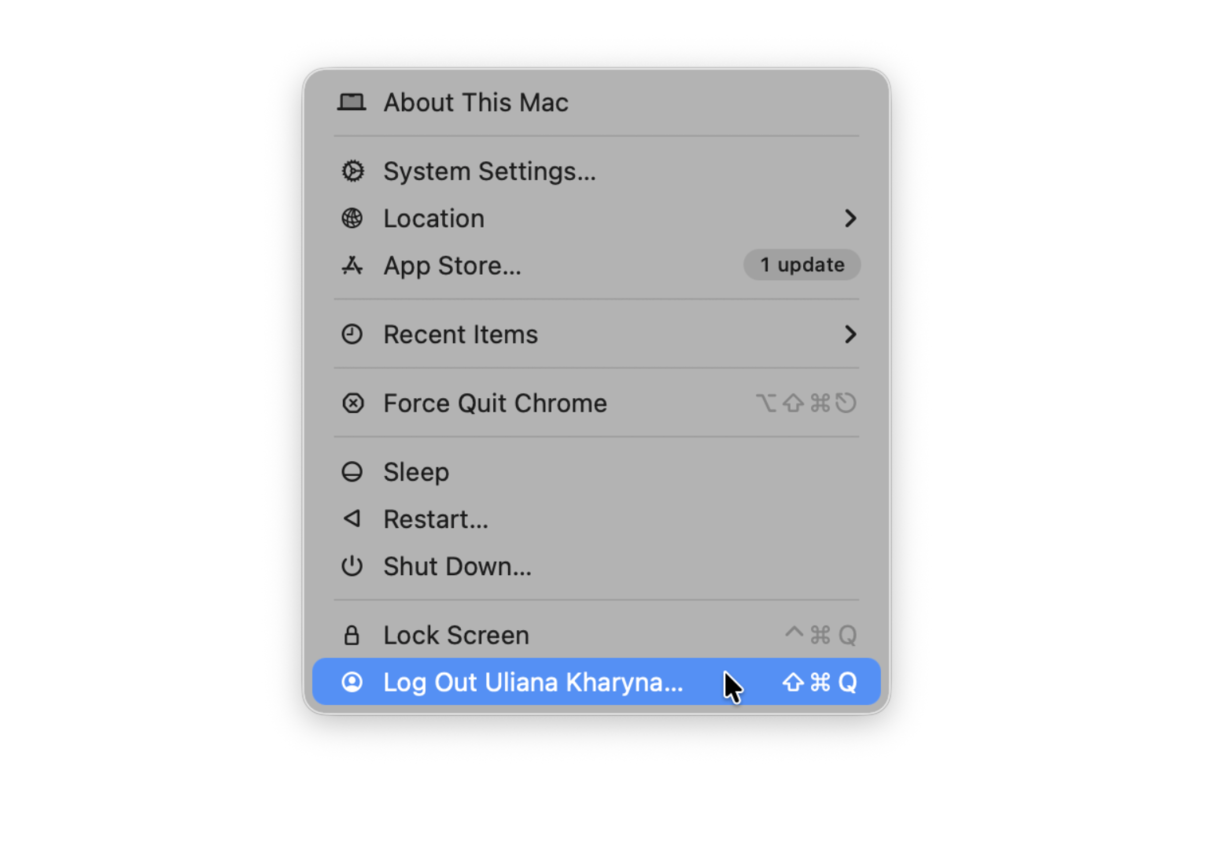Click the user icon next to Log Out
Viewport: 1216px width, 845px height.
pyautogui.click(x=353, y=682)
